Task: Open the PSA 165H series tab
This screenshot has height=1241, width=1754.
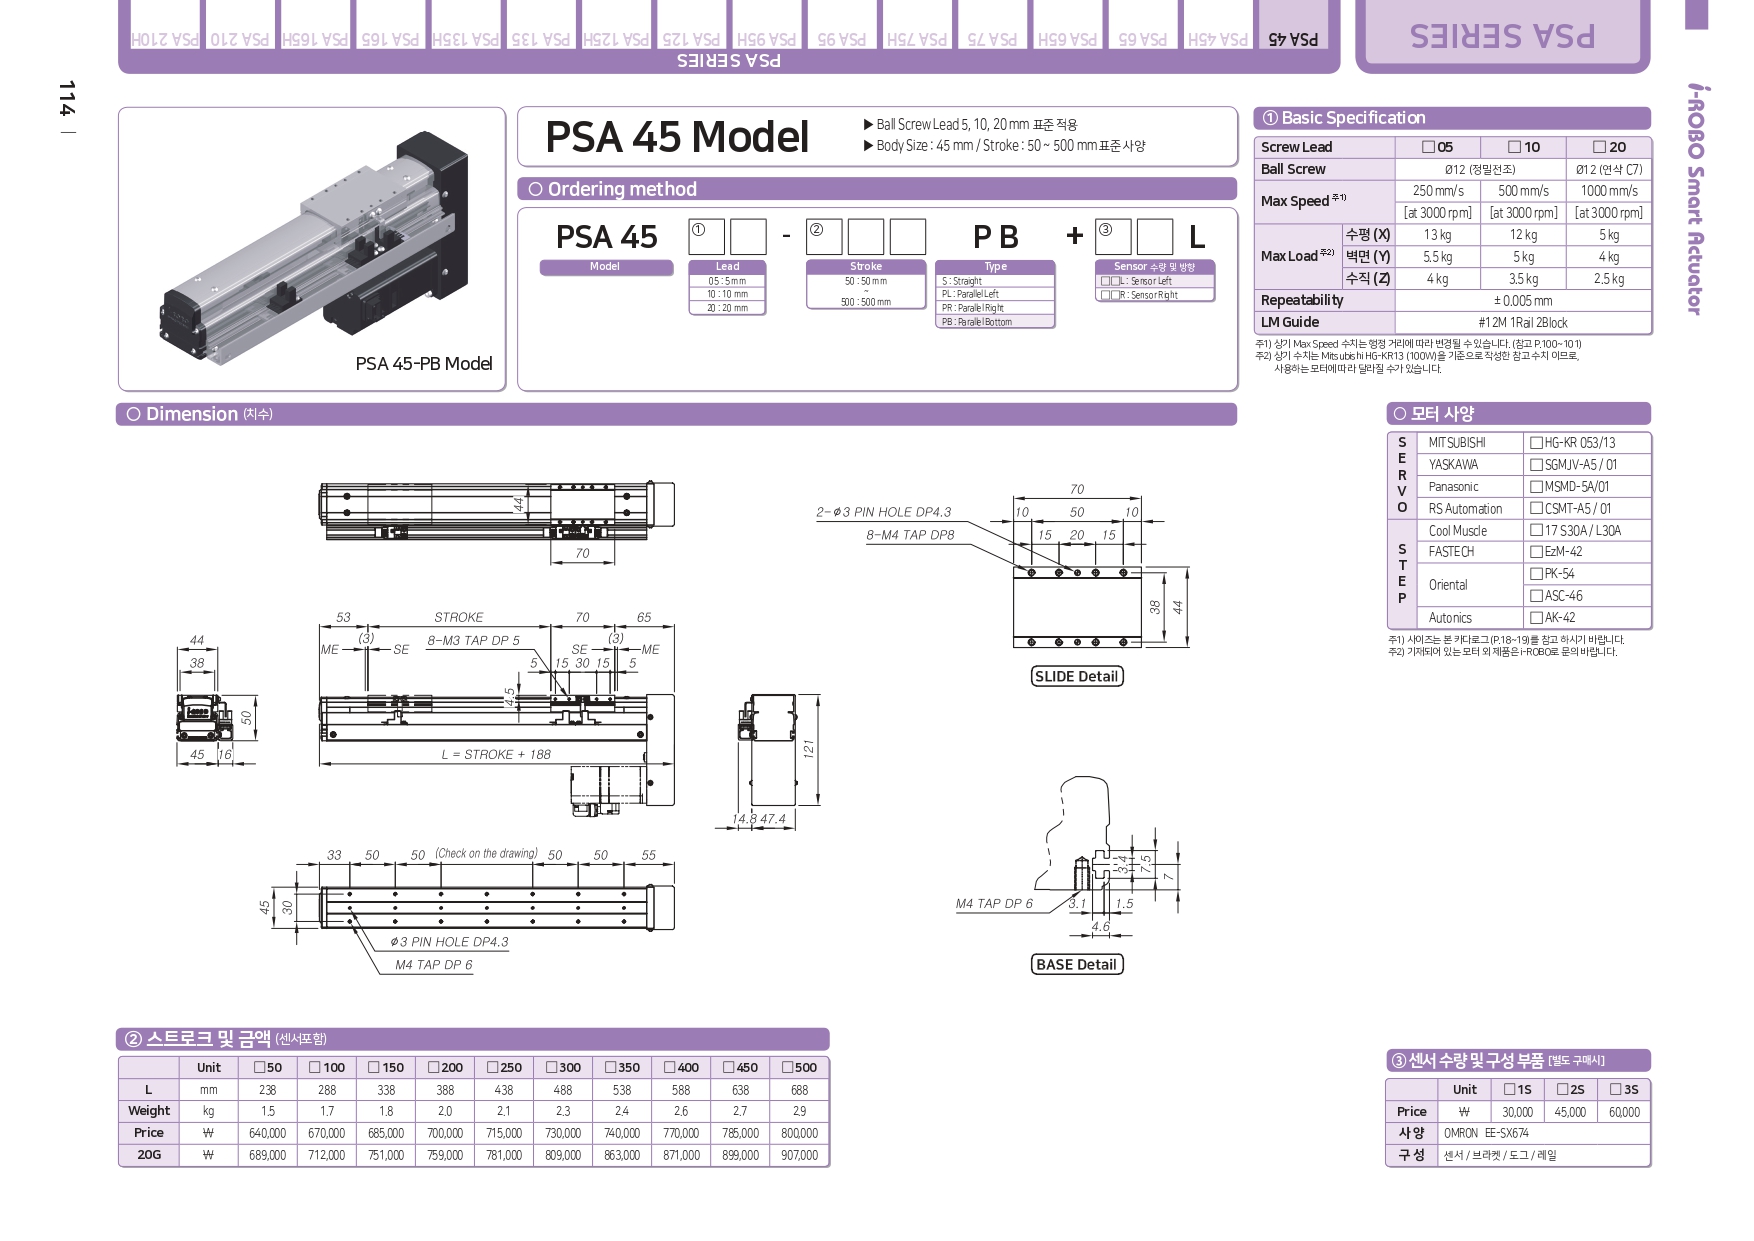Action: tap(315, 27)
